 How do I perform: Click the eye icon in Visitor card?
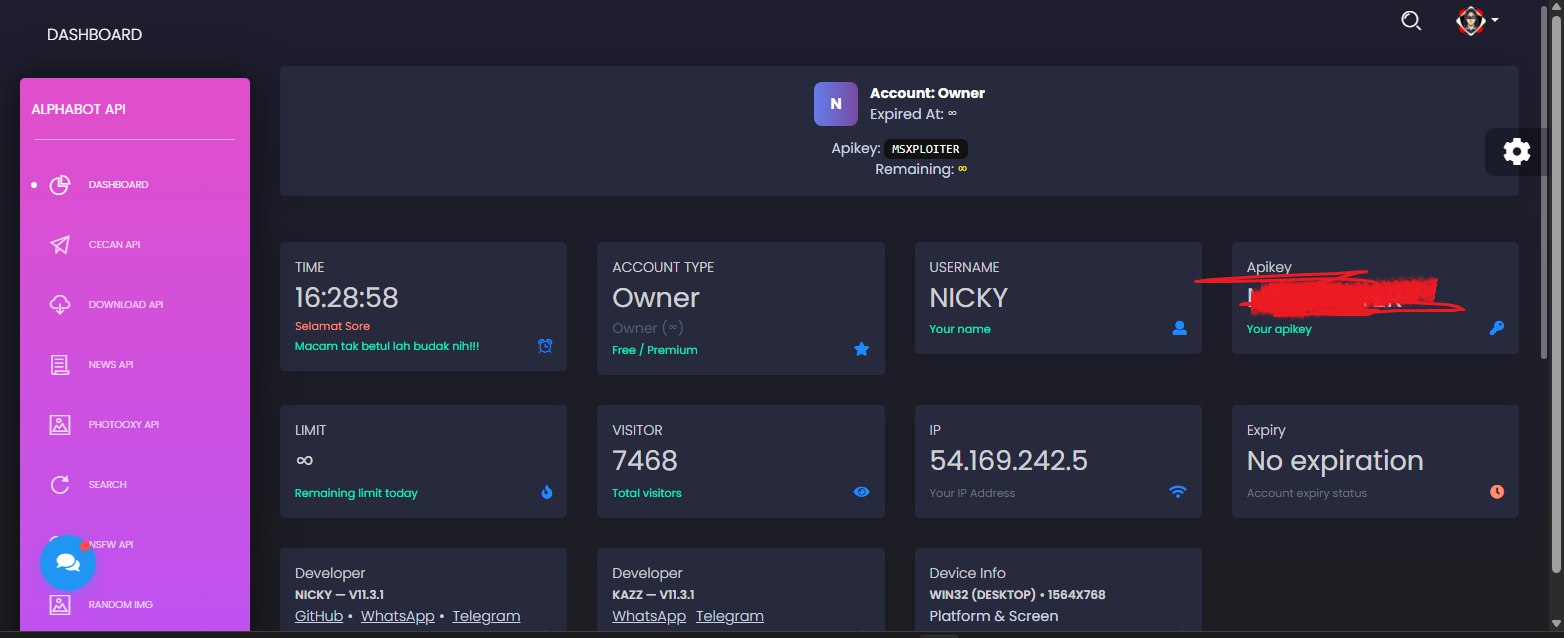pyautogui.click(x=862, y=492)
